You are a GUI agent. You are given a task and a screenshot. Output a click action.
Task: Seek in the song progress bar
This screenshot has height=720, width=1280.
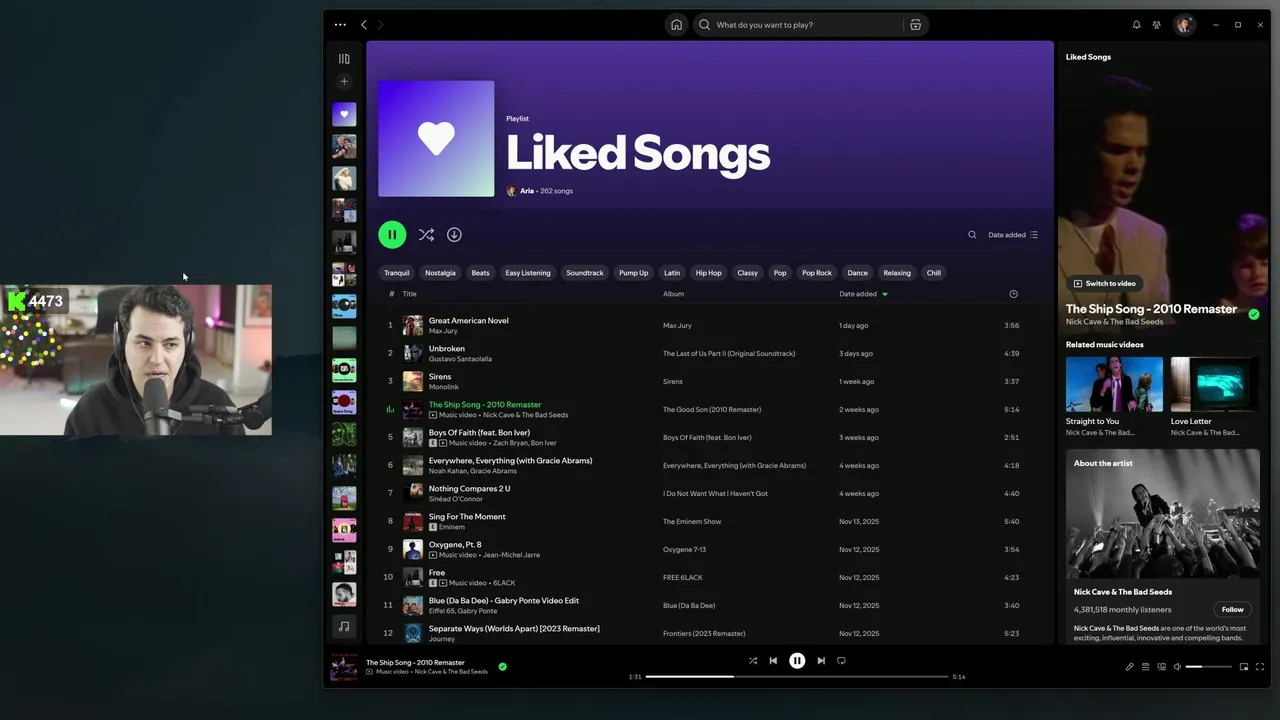pyautogui.click(x=797, y=677)
